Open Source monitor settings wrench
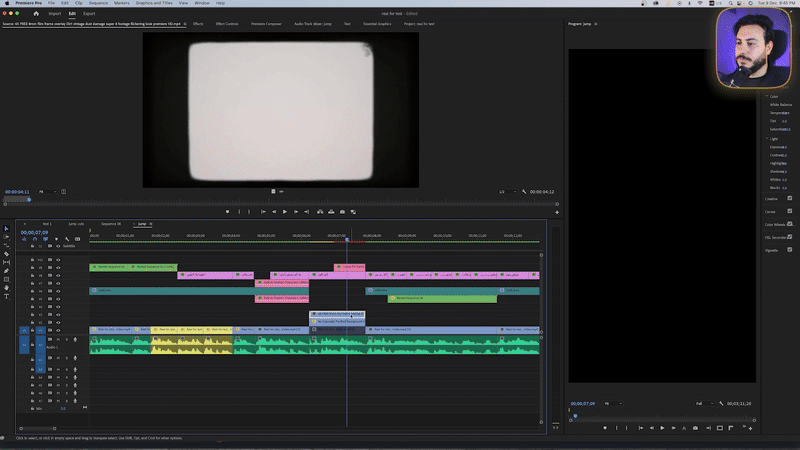 click(523, 191)
